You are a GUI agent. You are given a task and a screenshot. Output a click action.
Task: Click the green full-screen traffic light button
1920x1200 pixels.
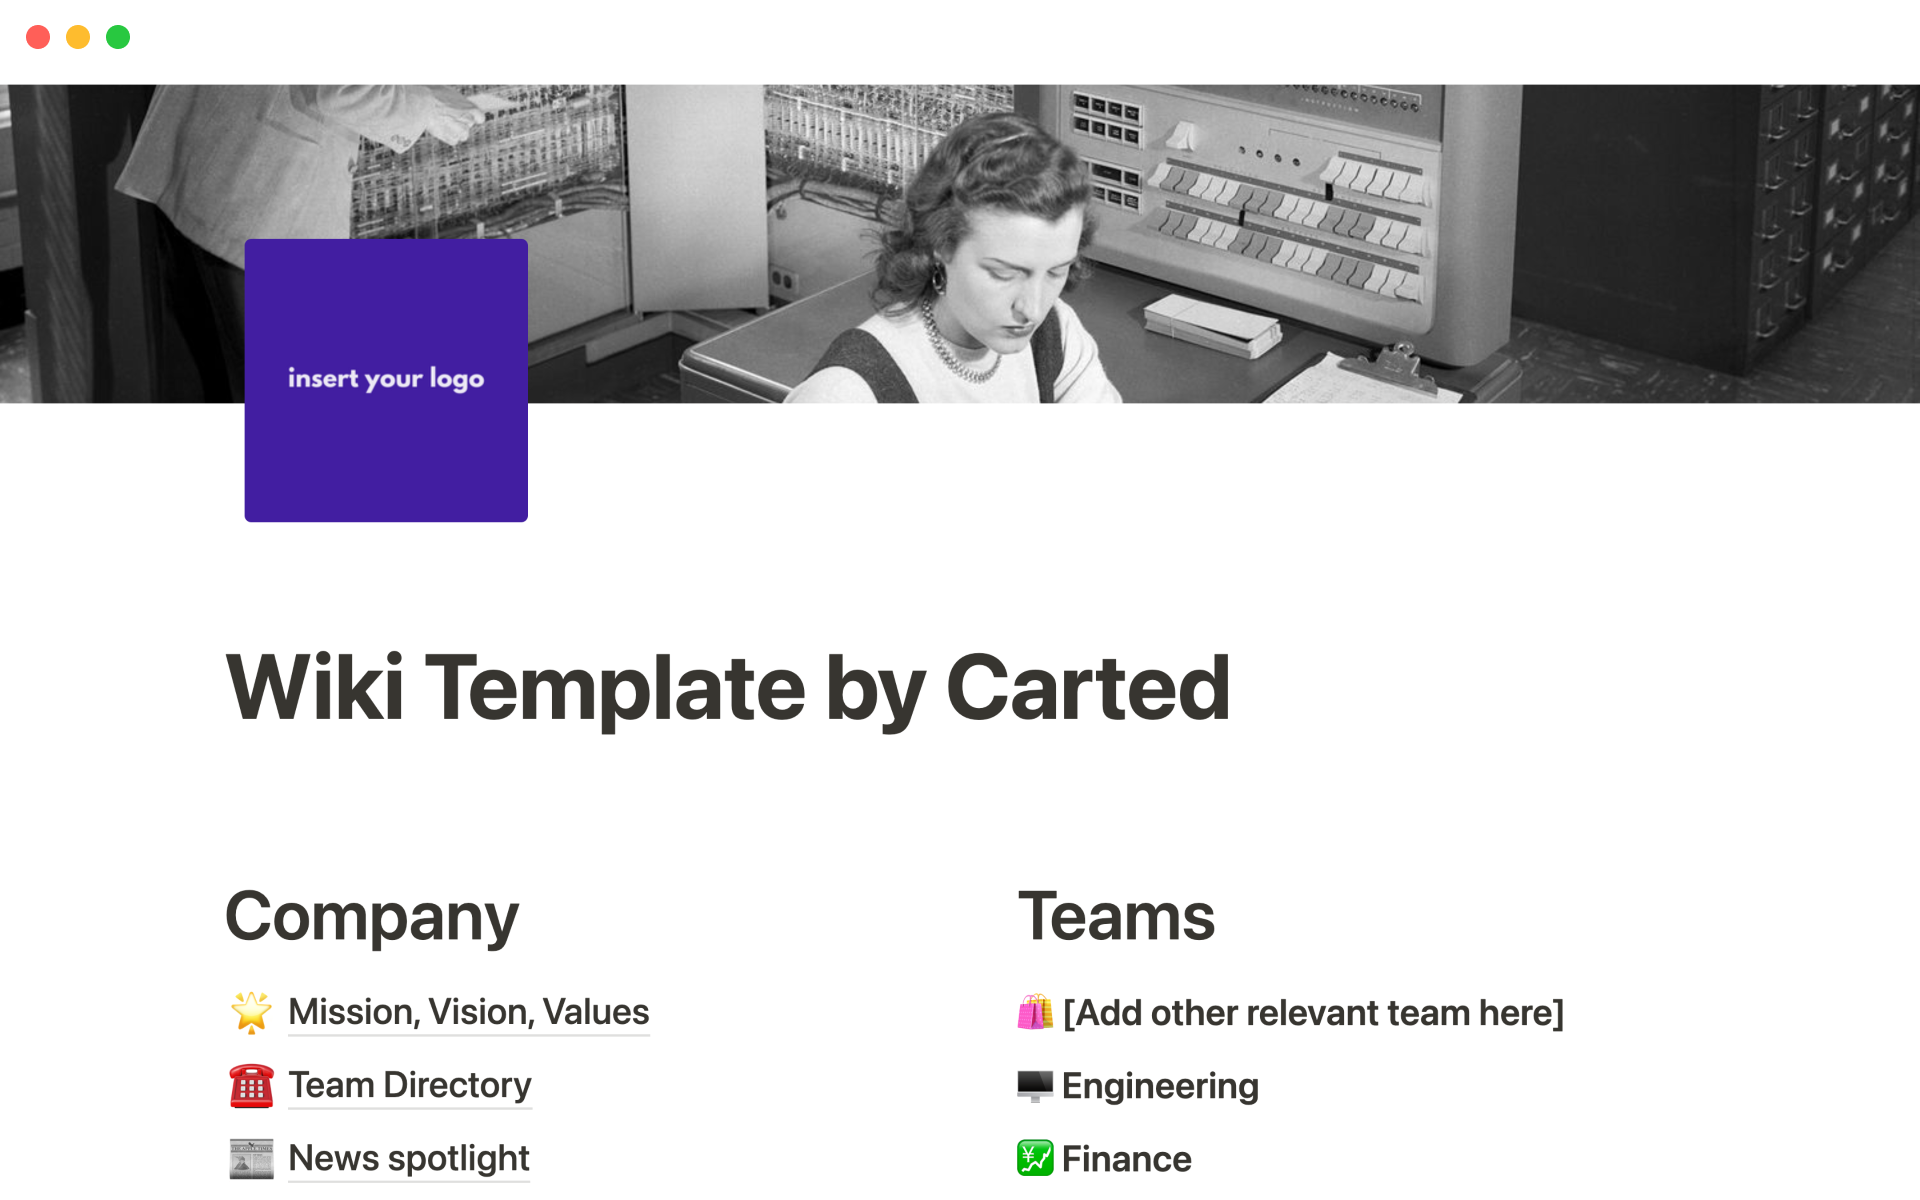pos(118,37)
